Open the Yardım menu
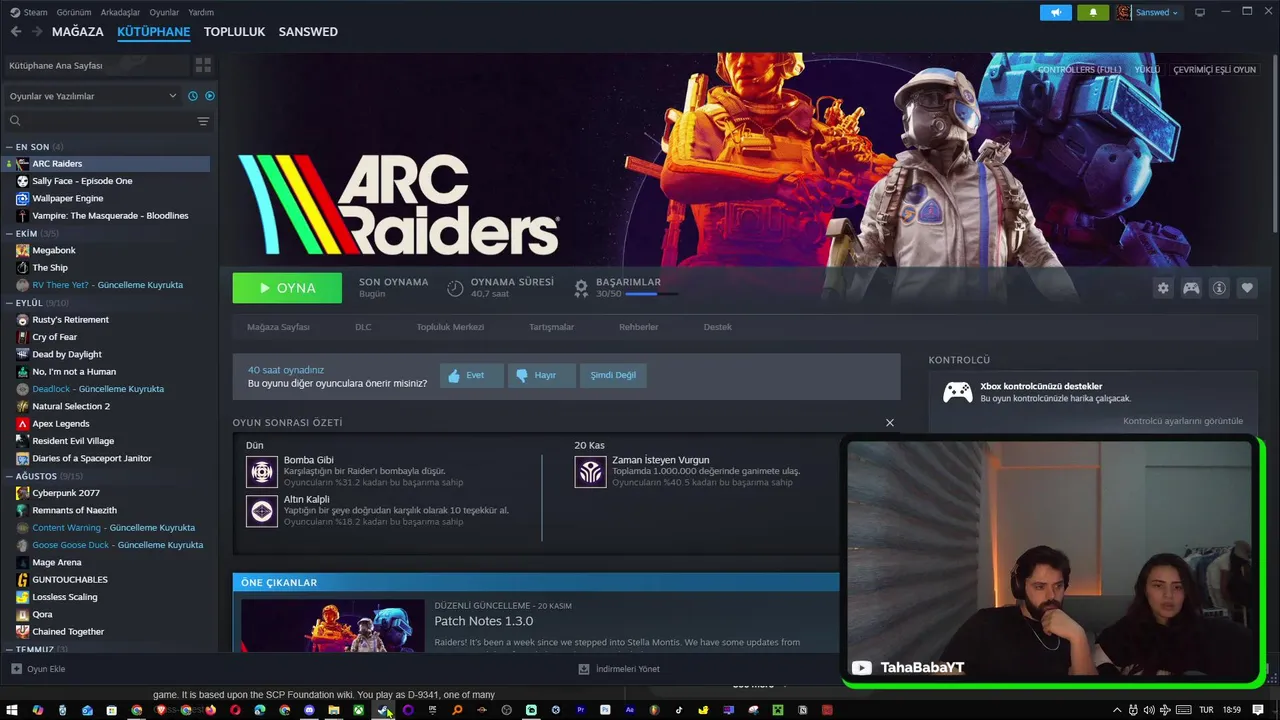This screenshot has width=1280, height=720. (201, 12)
